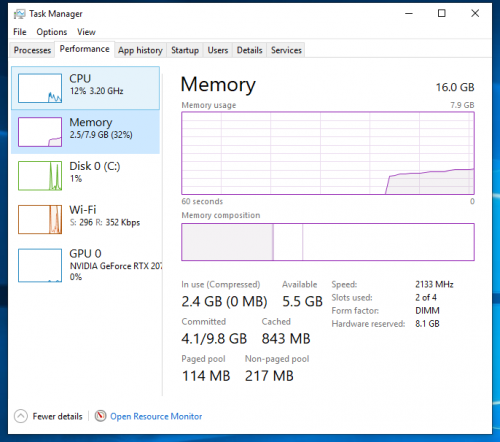Image resolution: width=500 pixels, height=442 pixels.
Task: Switch to the App history tab
Action: [140, 50]
